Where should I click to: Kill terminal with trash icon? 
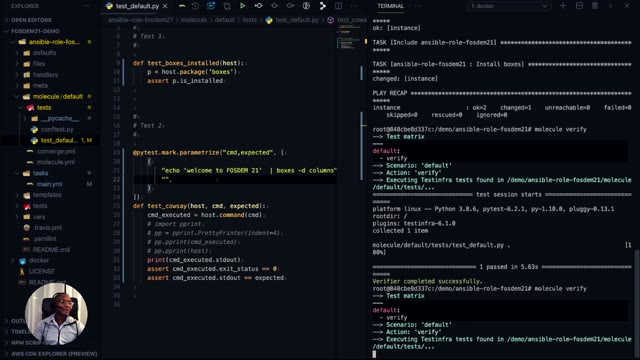(x=595, y=6)
